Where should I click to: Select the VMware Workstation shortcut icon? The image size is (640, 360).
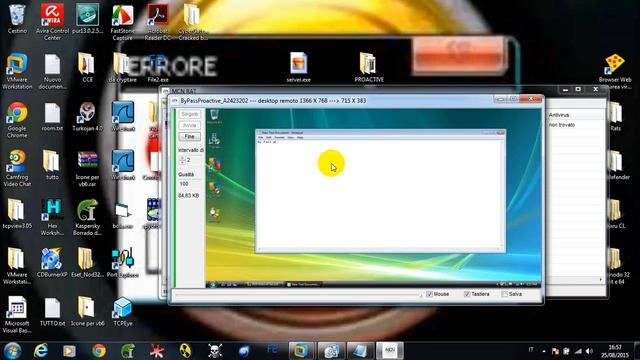click(x=17, y=71)
